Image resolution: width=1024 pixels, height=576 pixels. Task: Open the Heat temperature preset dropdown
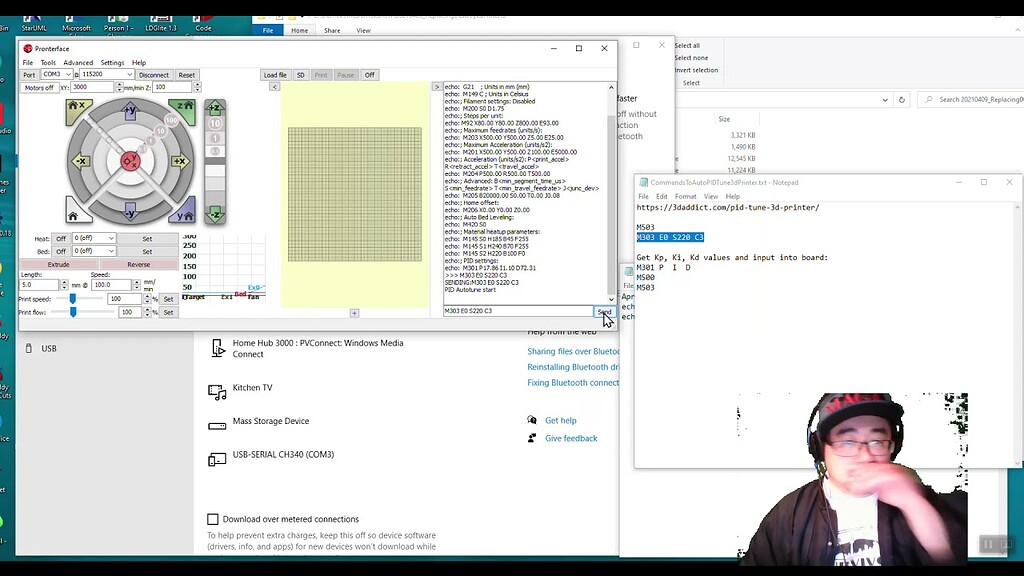click(x=94, y=239)
